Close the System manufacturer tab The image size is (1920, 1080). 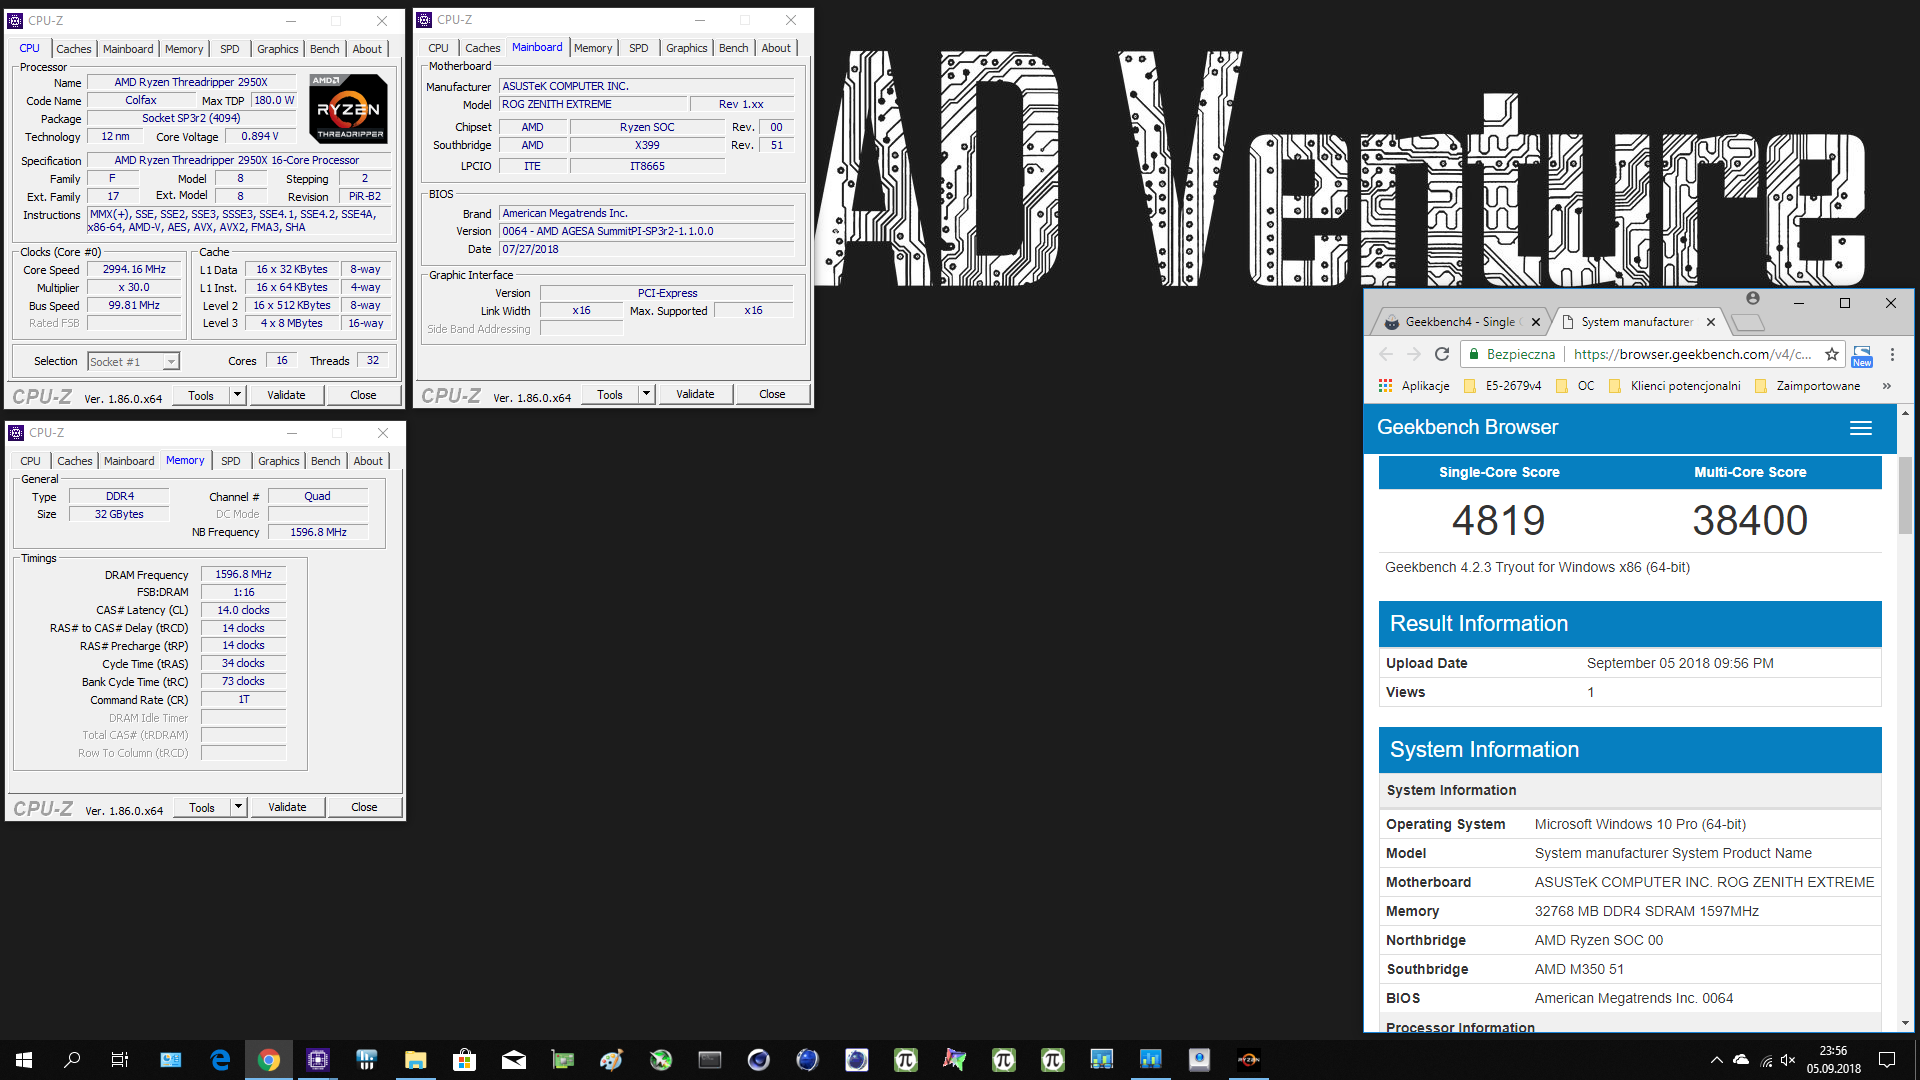(1710, 322)
